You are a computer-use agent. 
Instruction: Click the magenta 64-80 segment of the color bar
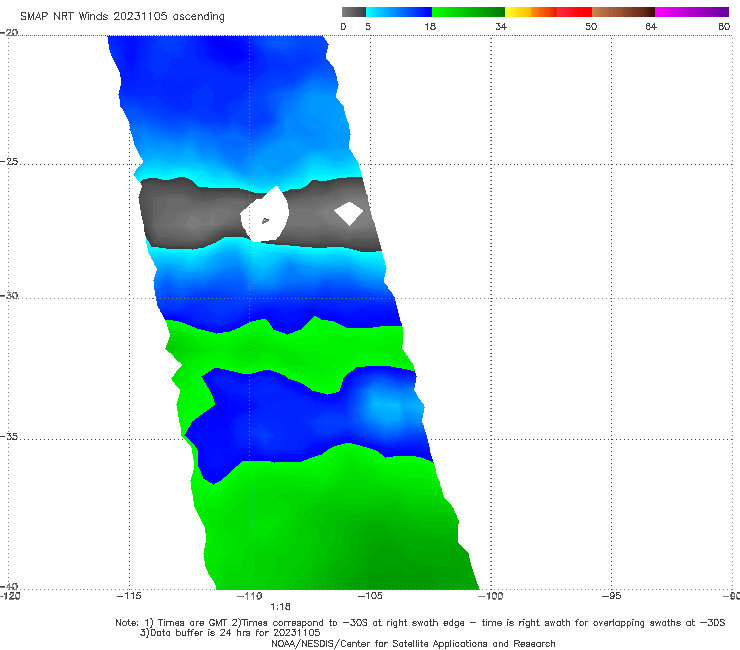click(692, 12)
